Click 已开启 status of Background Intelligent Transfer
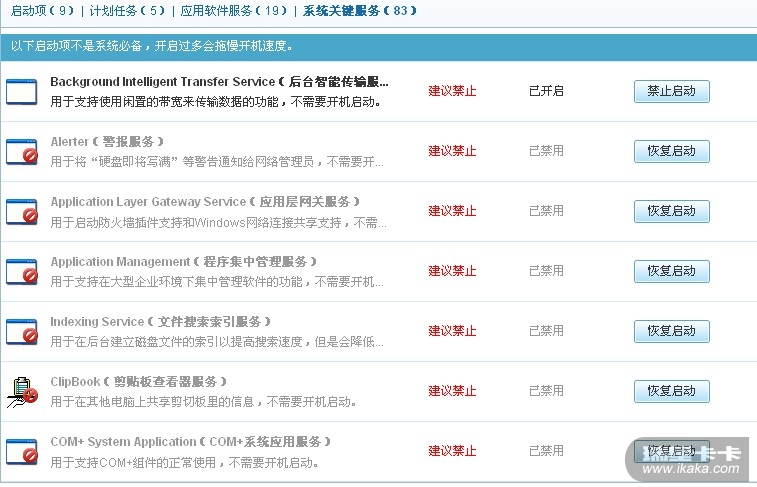 tap(546, 91)
